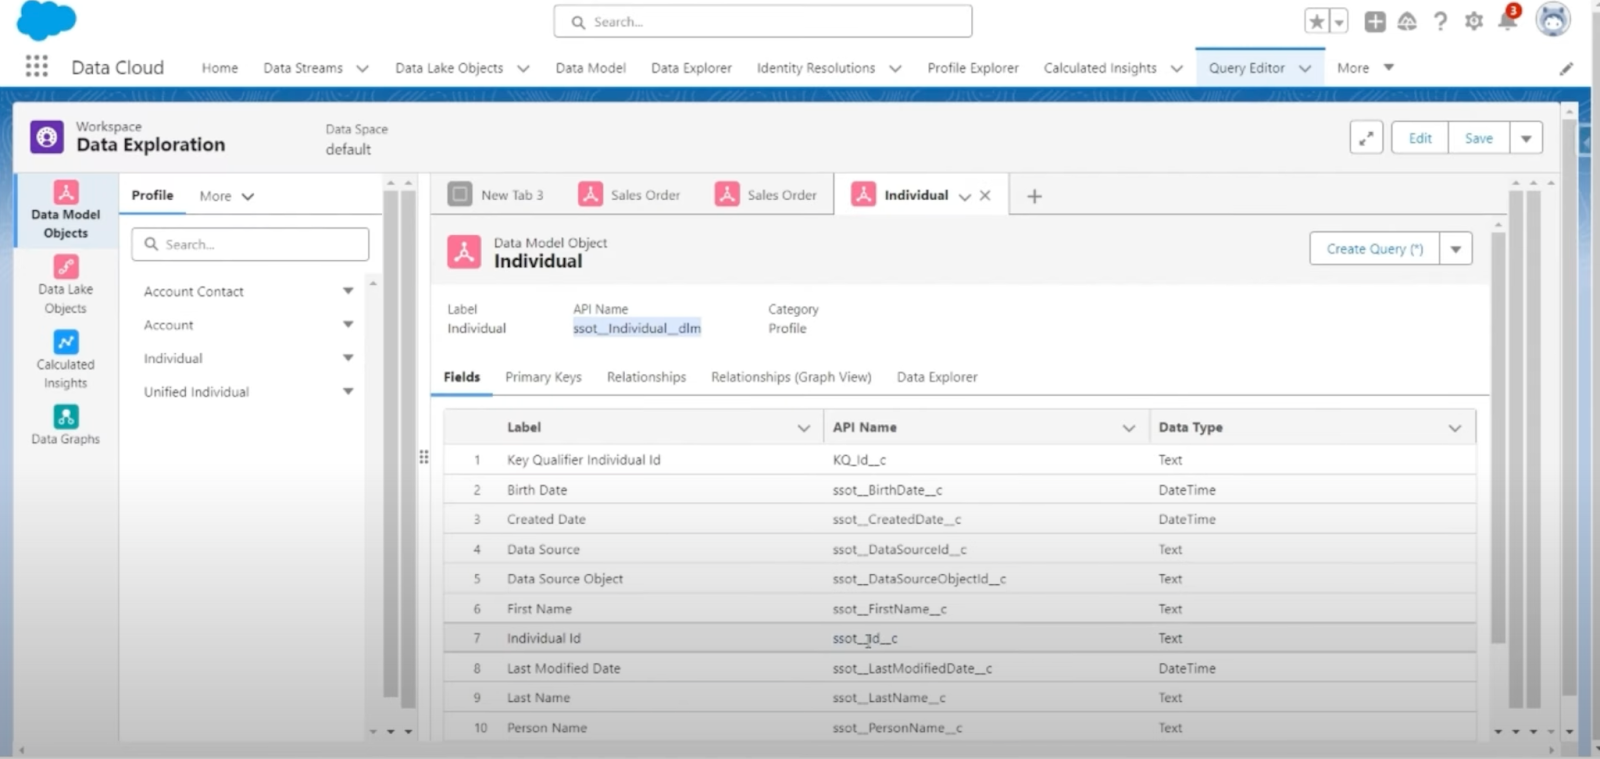Click the Individual data model object icon
Screen dimensions: 1600x759
[464, 252]
